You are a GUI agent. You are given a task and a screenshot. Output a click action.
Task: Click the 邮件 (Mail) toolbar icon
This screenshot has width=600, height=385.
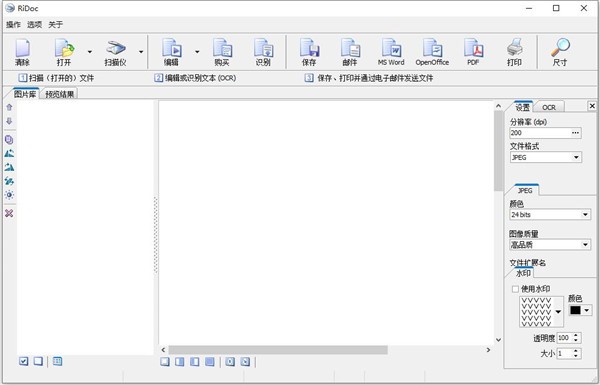pyautogui.click(x=350, y=52)
